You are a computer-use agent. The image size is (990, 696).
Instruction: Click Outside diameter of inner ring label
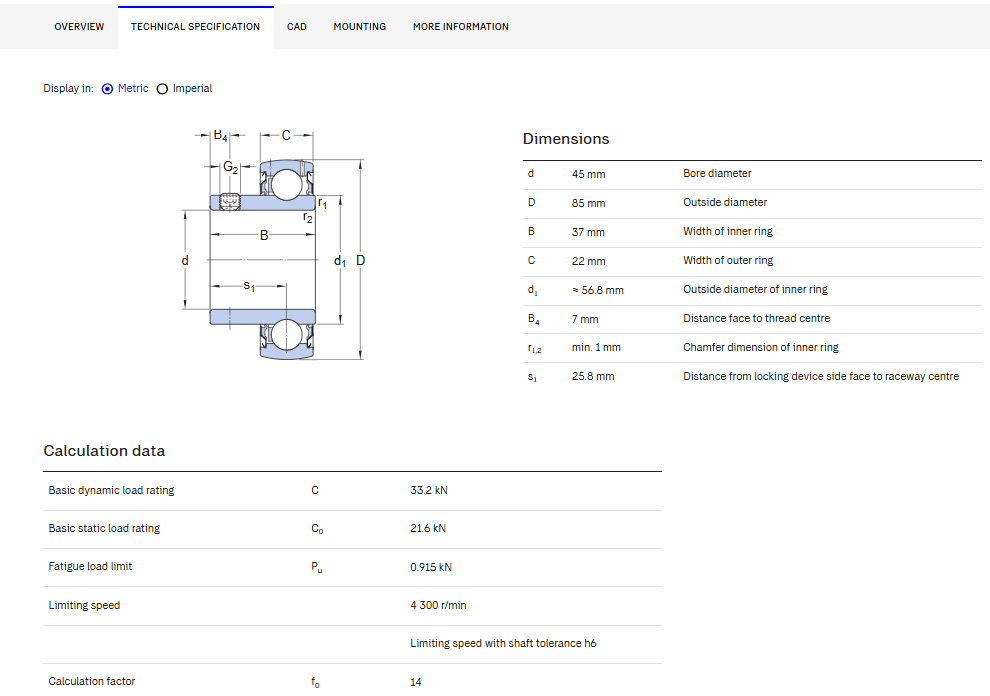755,289
